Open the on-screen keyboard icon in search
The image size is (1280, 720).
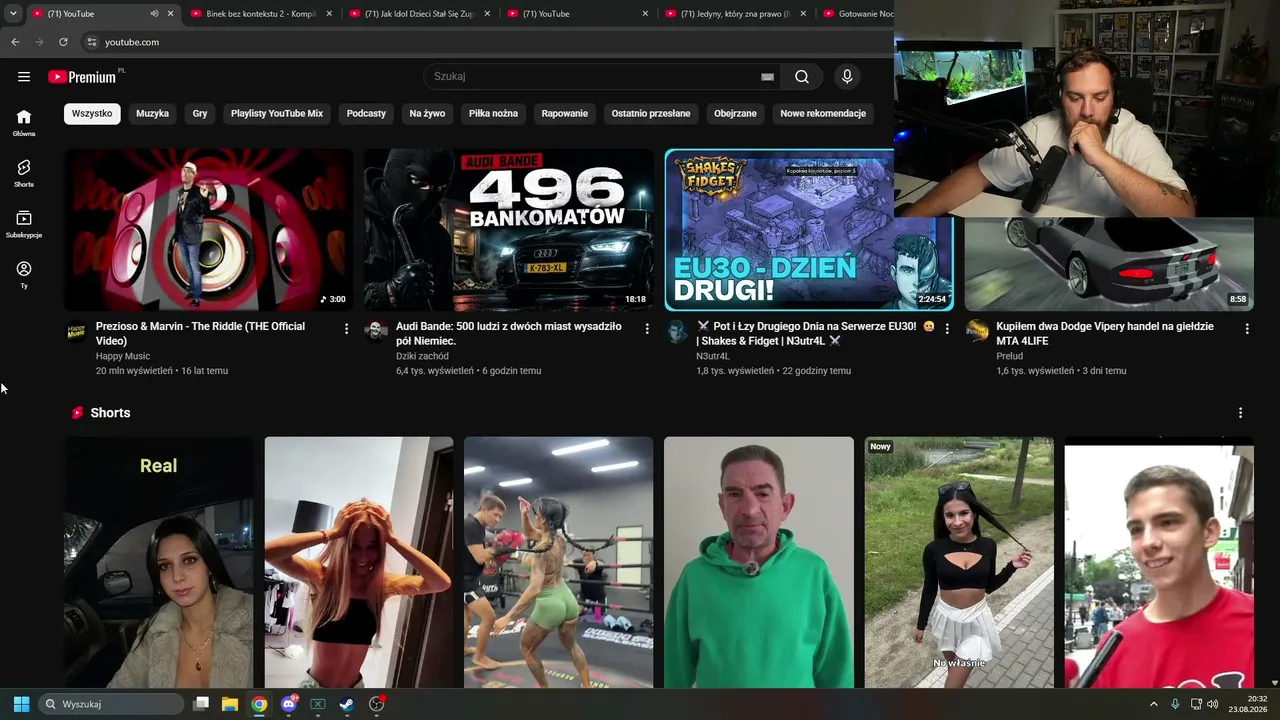767,77
